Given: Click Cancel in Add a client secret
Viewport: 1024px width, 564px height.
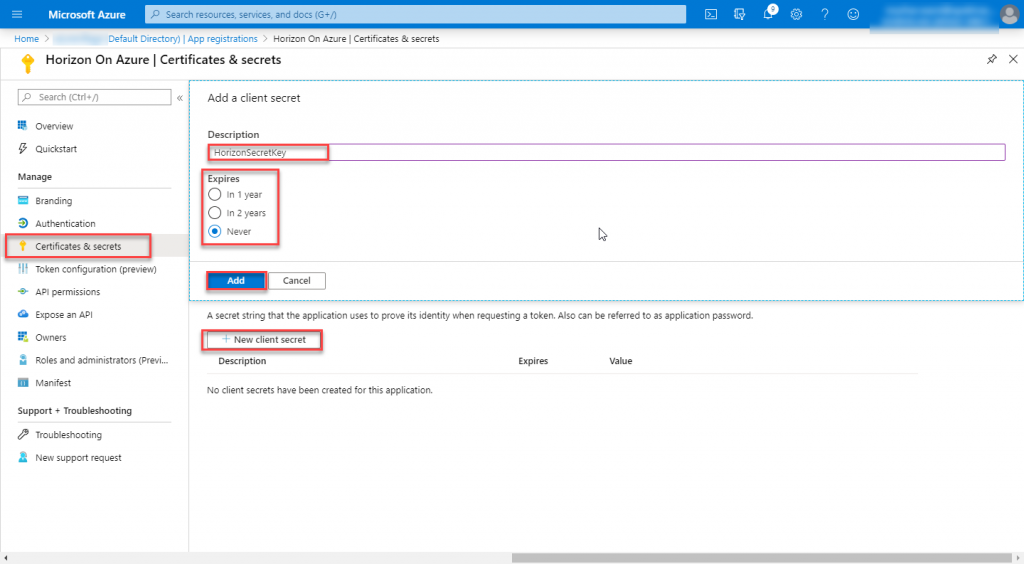Looking at the screenshot, I should coord(296,281).
